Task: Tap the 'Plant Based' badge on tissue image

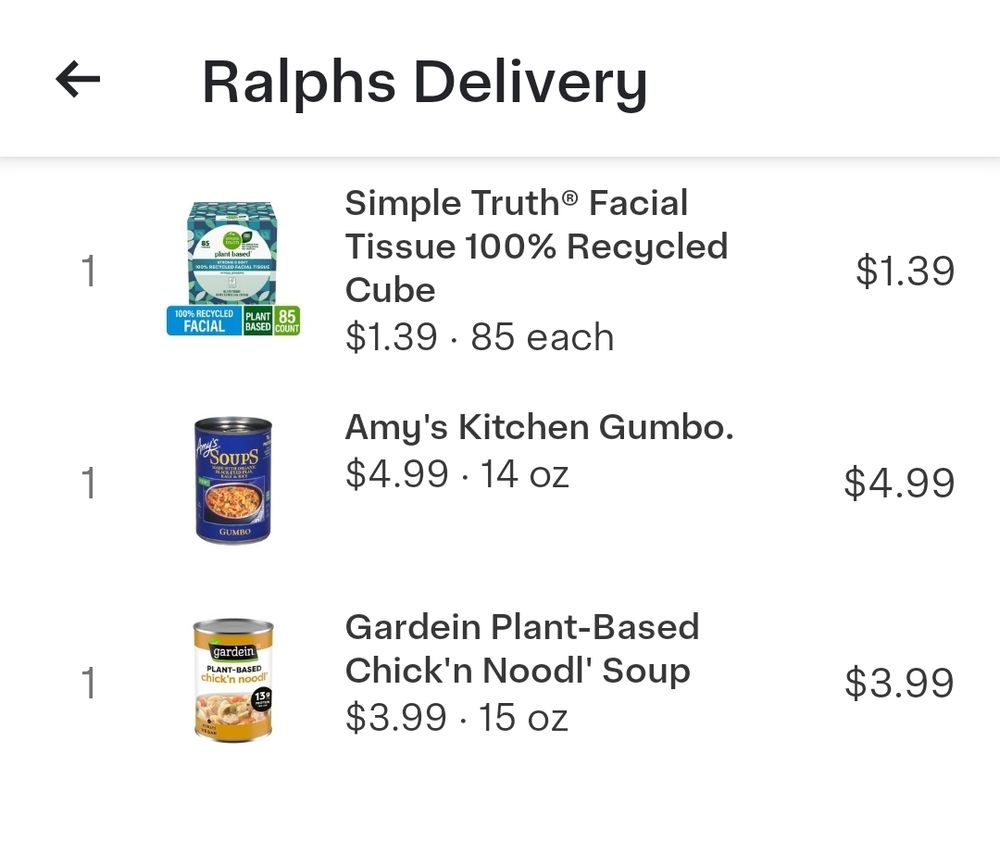Action: click(258, 321)
